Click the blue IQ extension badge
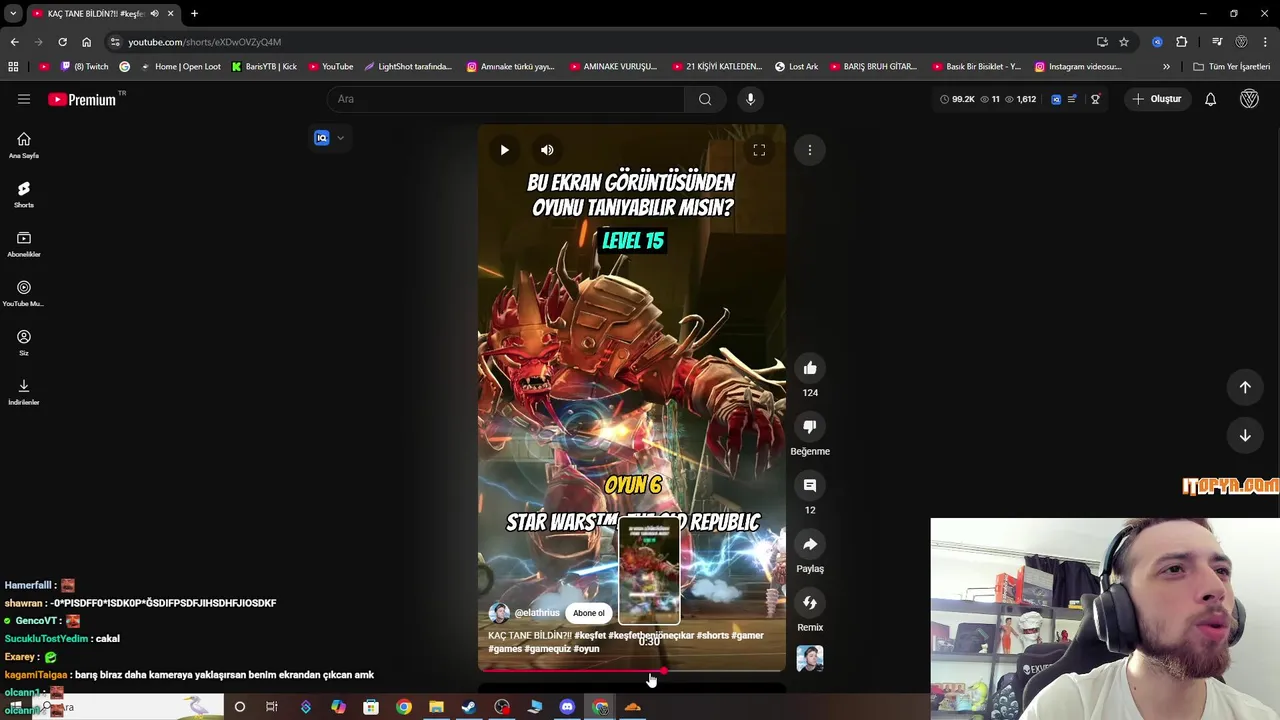Screen dimensions: 1280x720 coord(322,138)
